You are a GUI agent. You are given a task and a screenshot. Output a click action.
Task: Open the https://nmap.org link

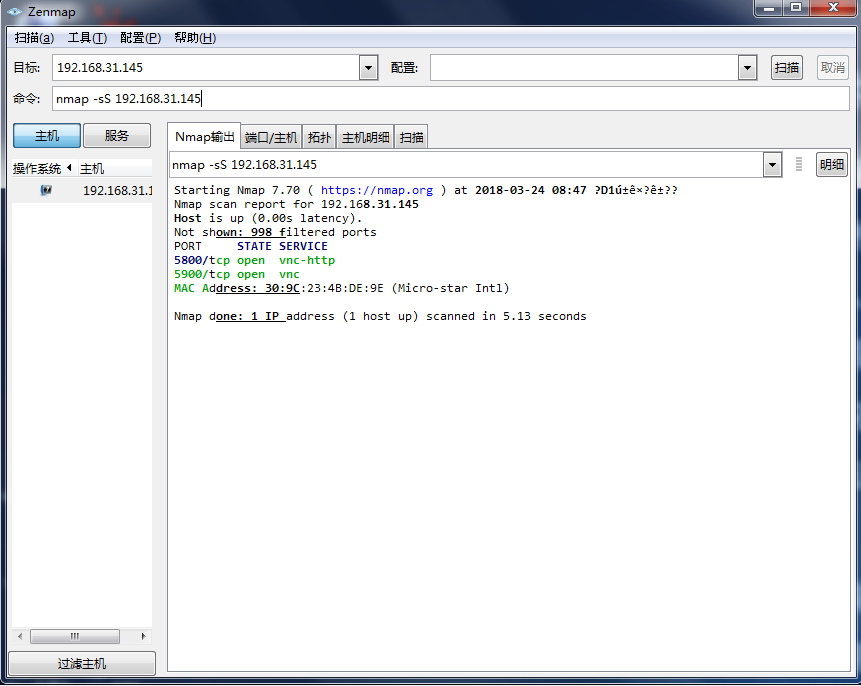(377, 190)
